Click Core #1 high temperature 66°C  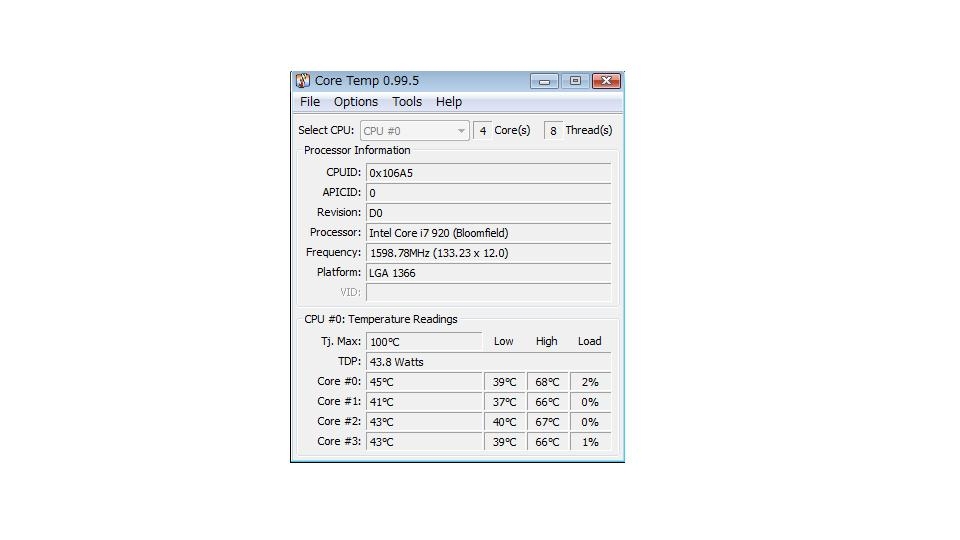(548, 402)
